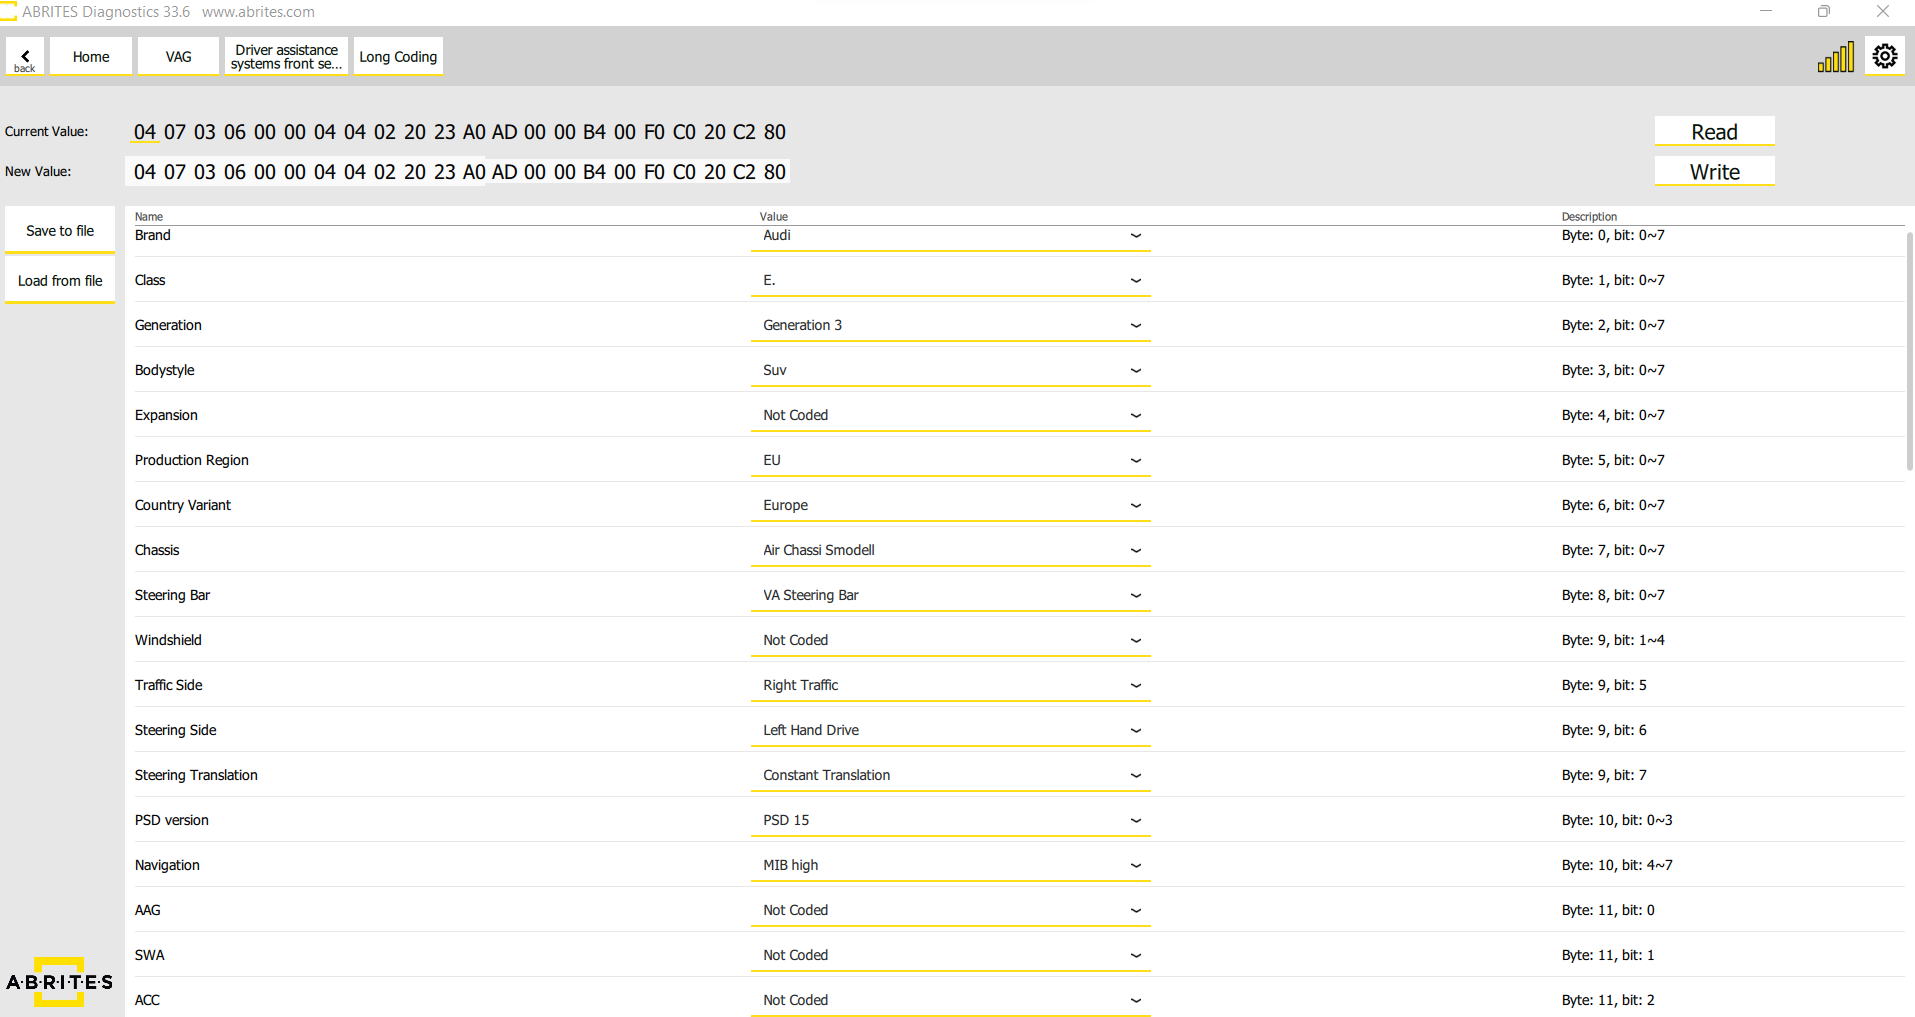Click the Name column header
Viewport: 1915px width, 1017px height.
click(149, 216)
